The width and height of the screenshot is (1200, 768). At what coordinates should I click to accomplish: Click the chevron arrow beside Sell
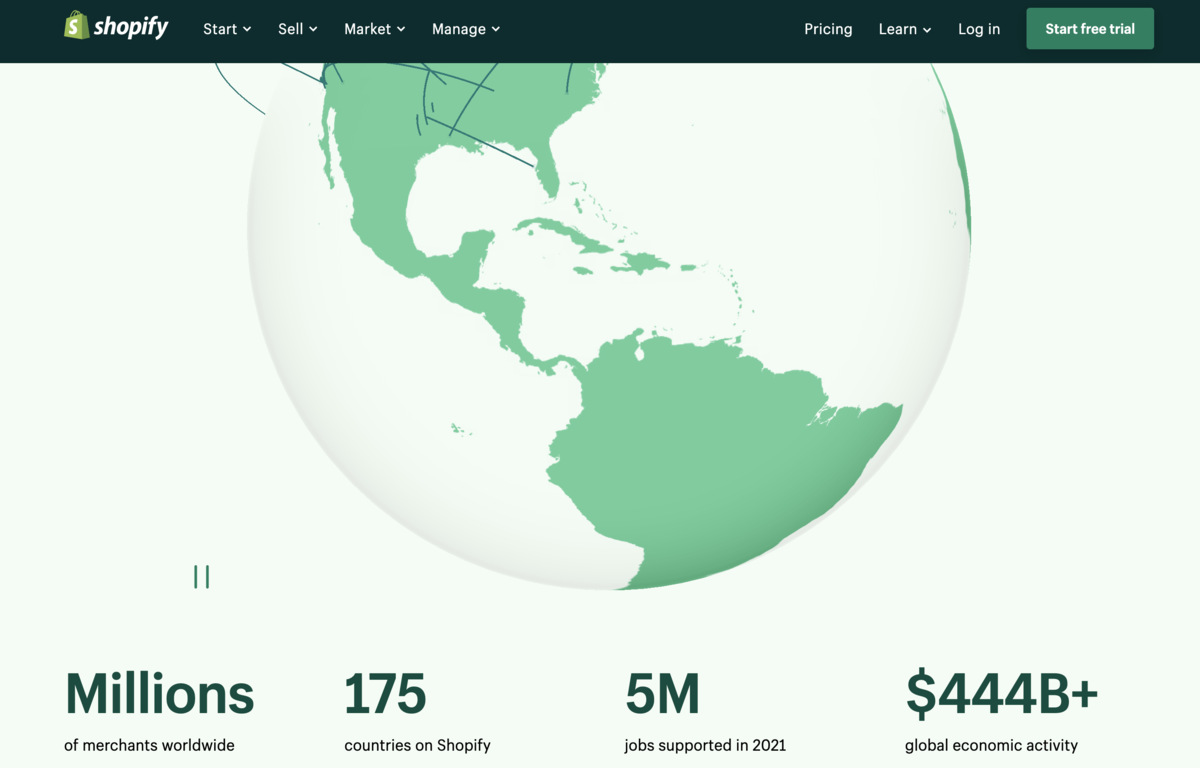(313, 30)
